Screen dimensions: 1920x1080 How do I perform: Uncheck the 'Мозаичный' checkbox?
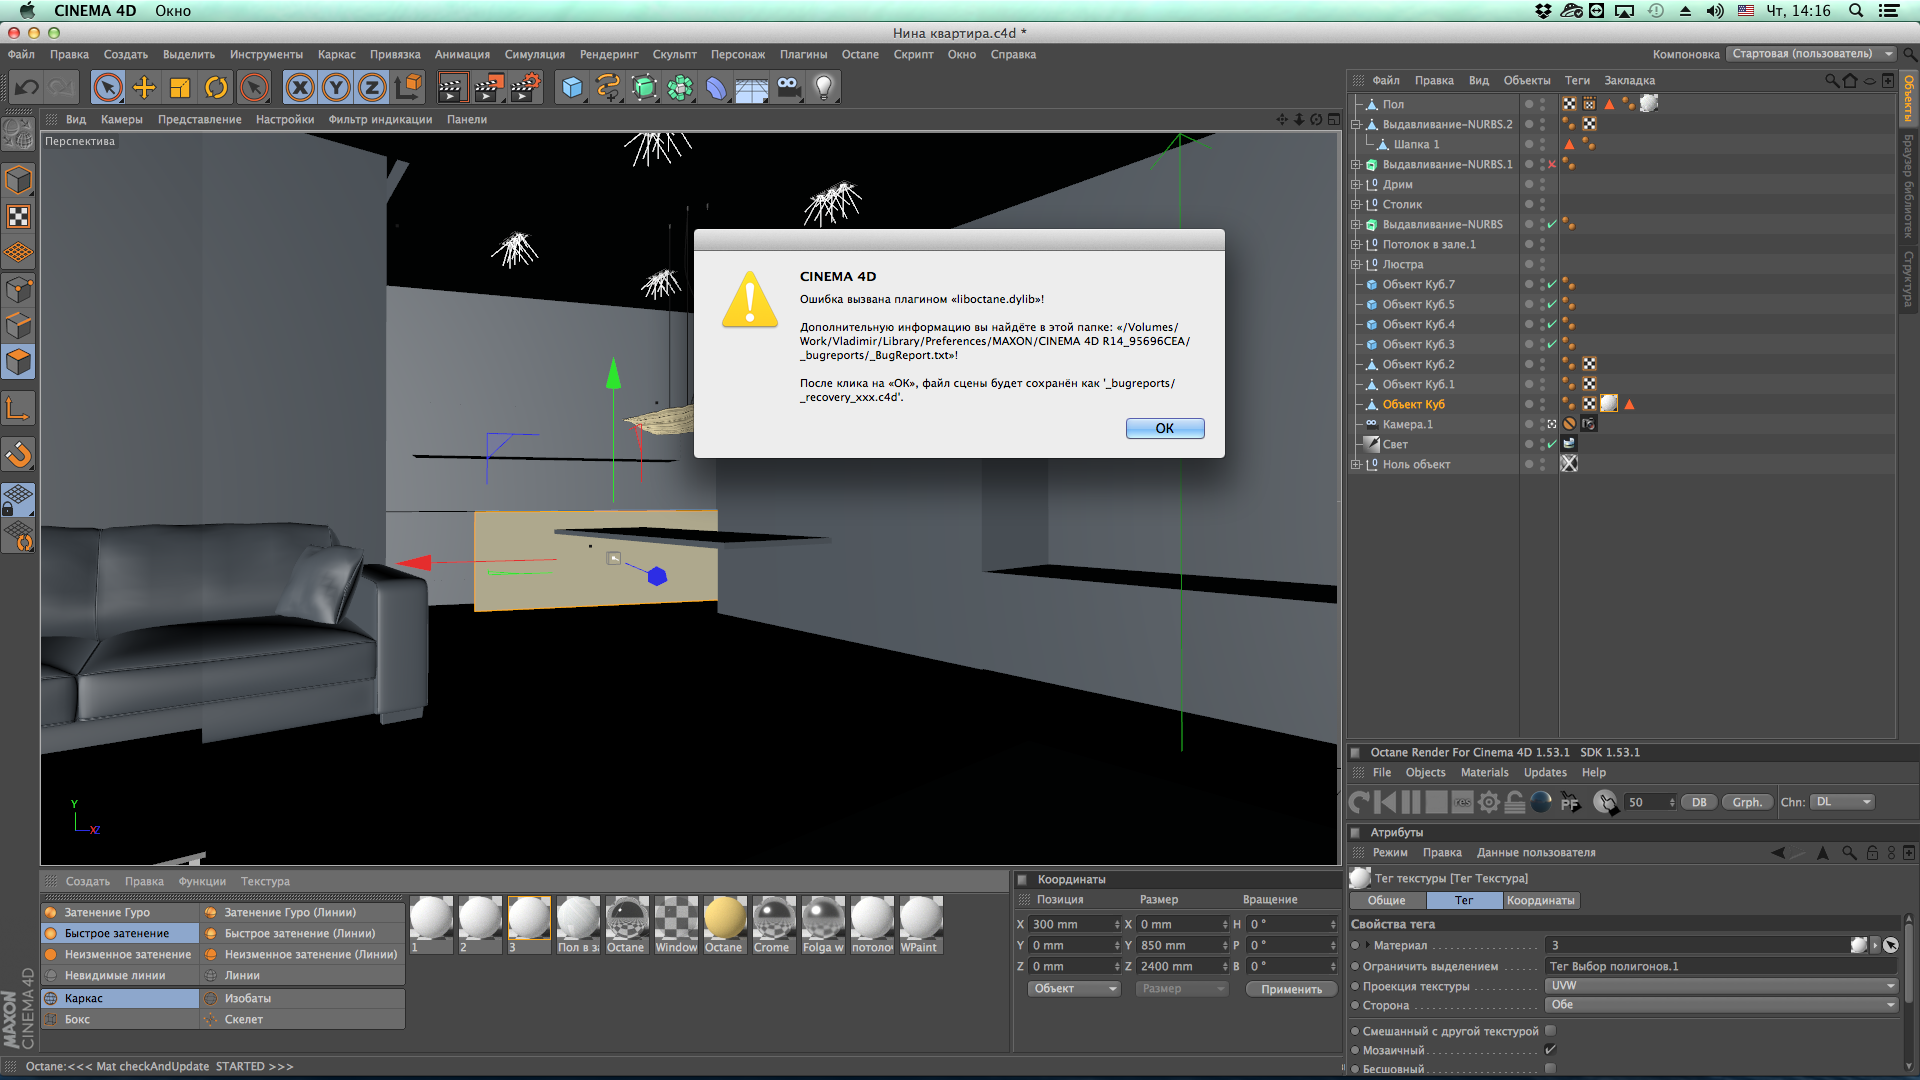[x=1550, y=1050]
